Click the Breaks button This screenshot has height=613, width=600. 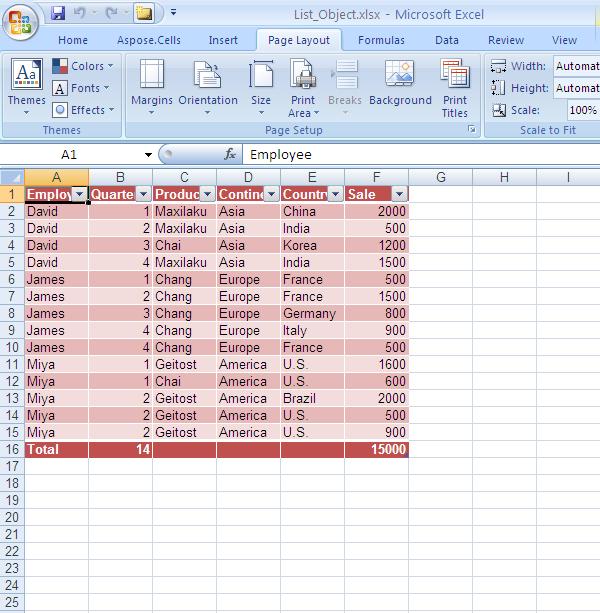tap(345, 87)
